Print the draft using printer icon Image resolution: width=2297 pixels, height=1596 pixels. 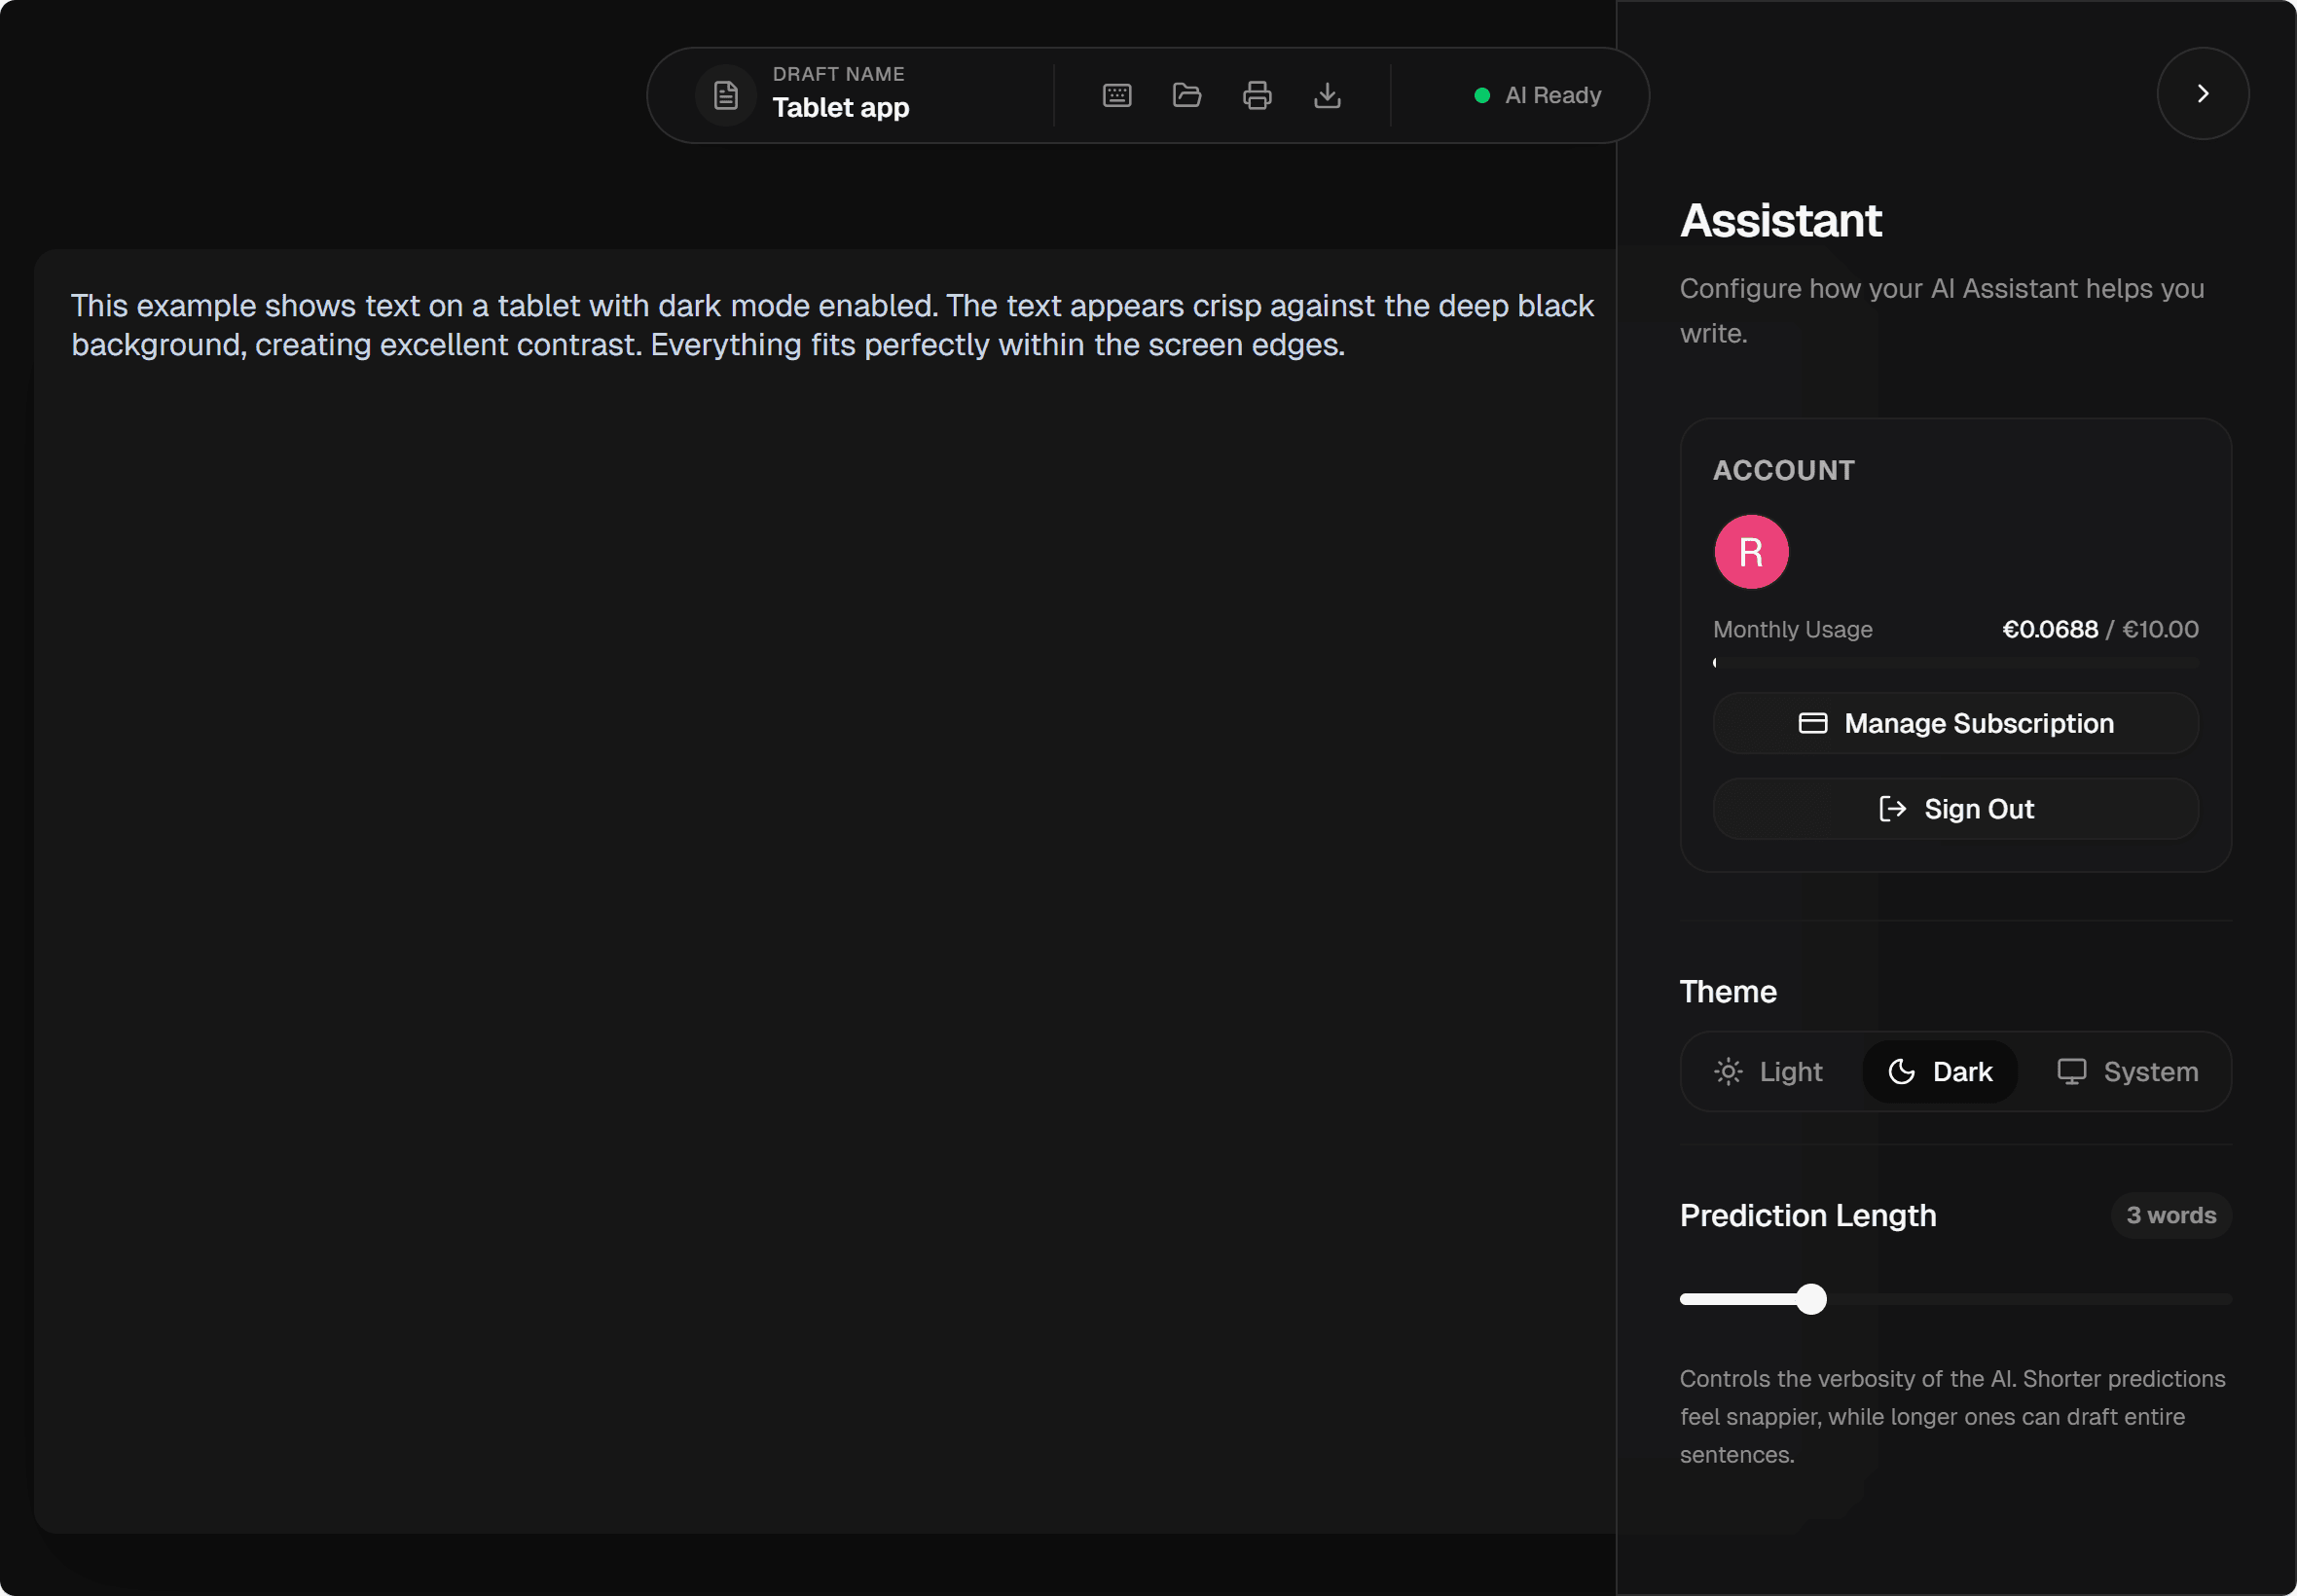(x=1256, y=96)
